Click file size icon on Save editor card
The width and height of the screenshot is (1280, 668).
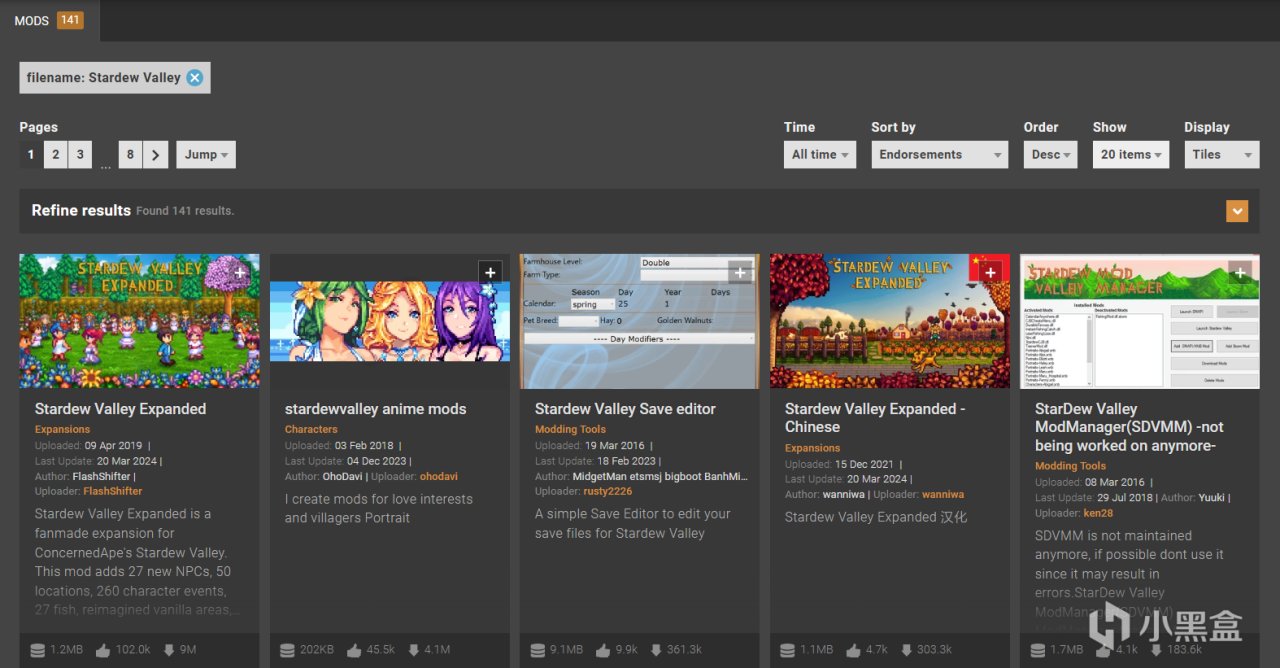[537, 650]
